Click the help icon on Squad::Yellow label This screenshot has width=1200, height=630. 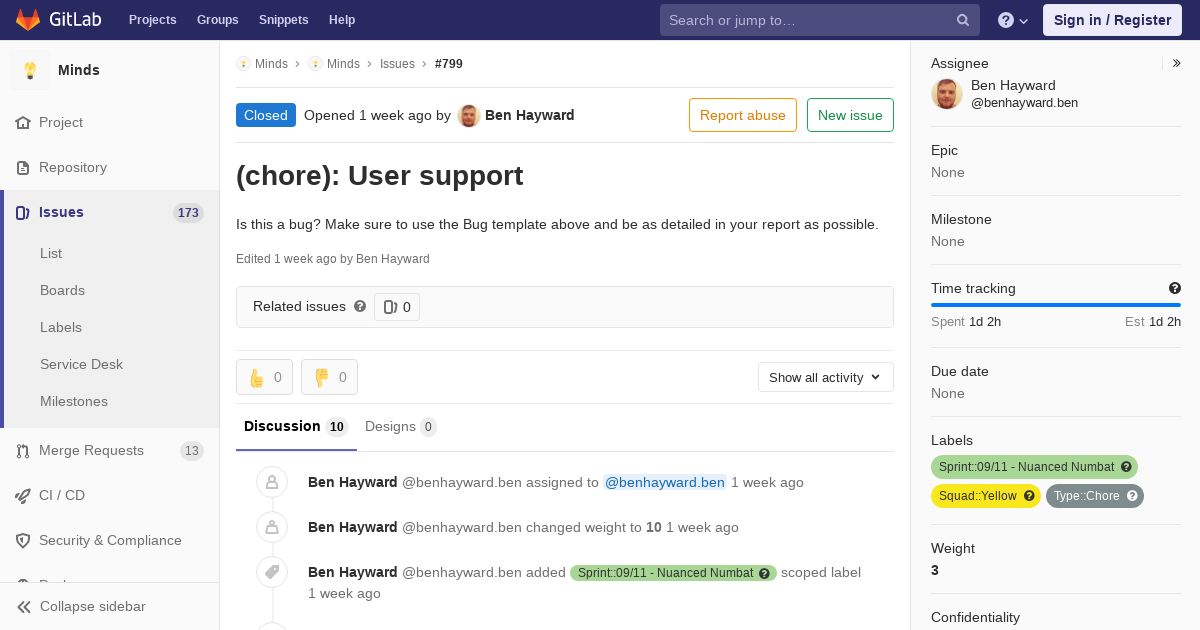[1029, 496]
